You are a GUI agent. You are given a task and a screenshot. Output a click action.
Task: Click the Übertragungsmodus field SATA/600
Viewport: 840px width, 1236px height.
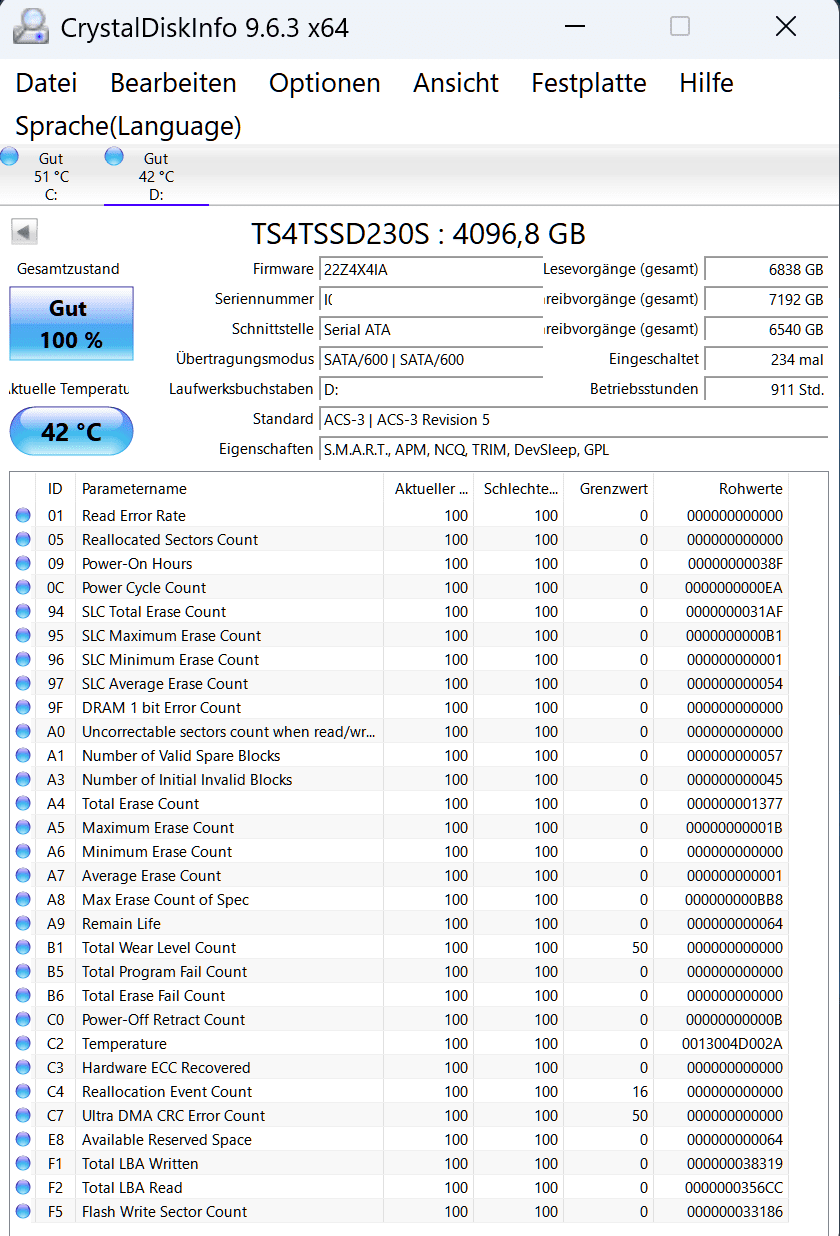pyautogui.click(x=431, y=359)
